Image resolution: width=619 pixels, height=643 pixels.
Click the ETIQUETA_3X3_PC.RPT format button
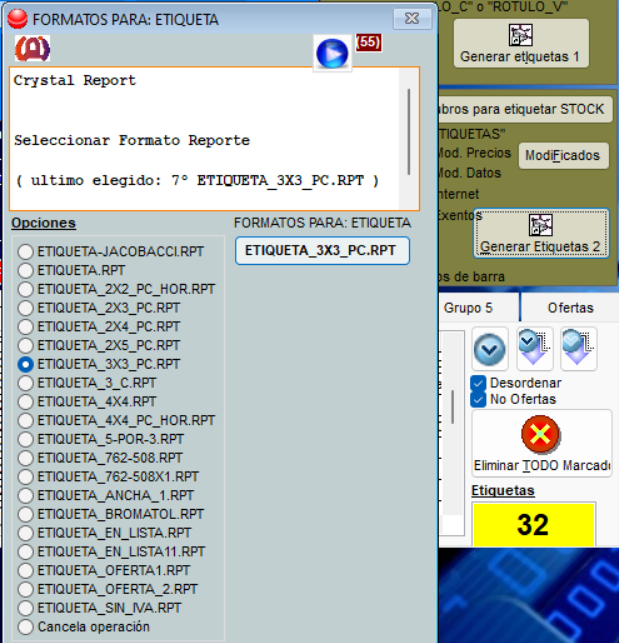click(322, 250)
